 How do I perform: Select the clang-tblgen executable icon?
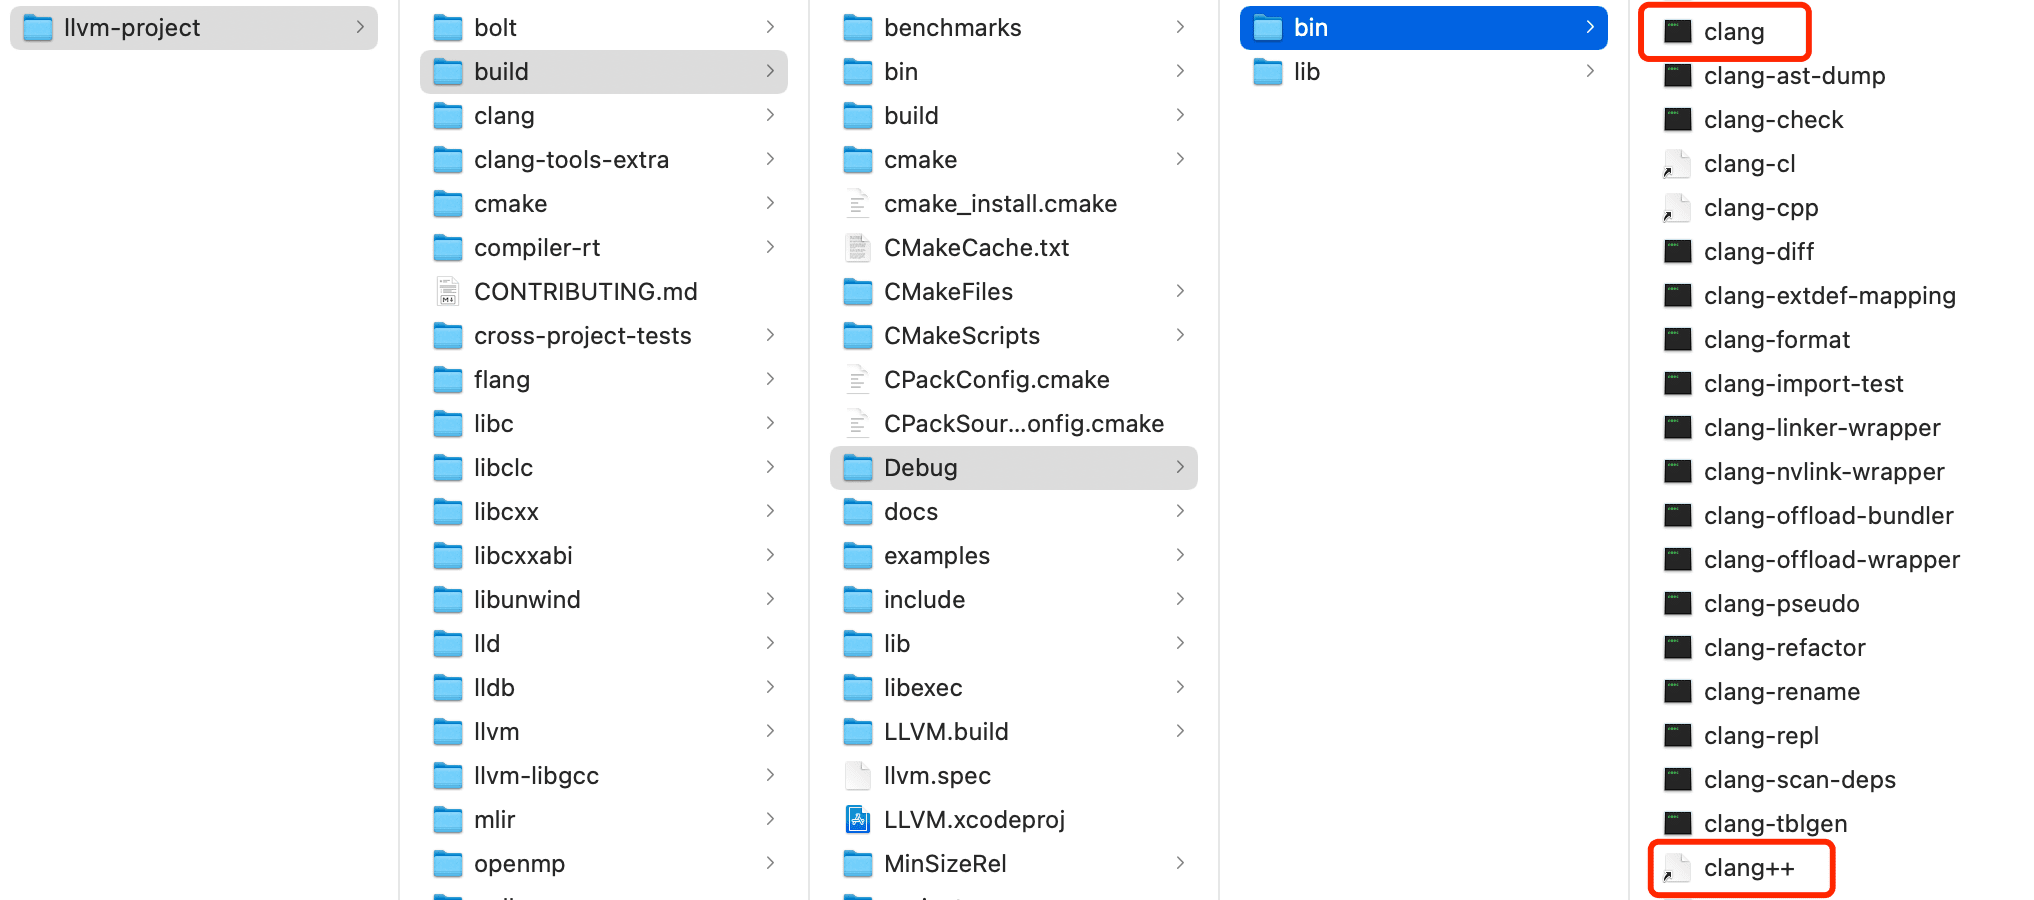click(x=1678, y=824)
